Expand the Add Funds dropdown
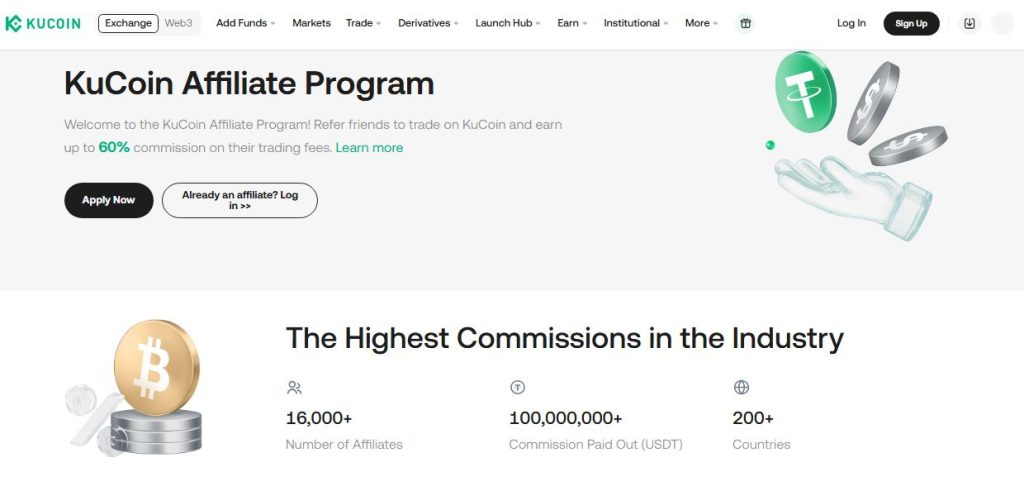The image size is (1024, 491). [245, 23]
